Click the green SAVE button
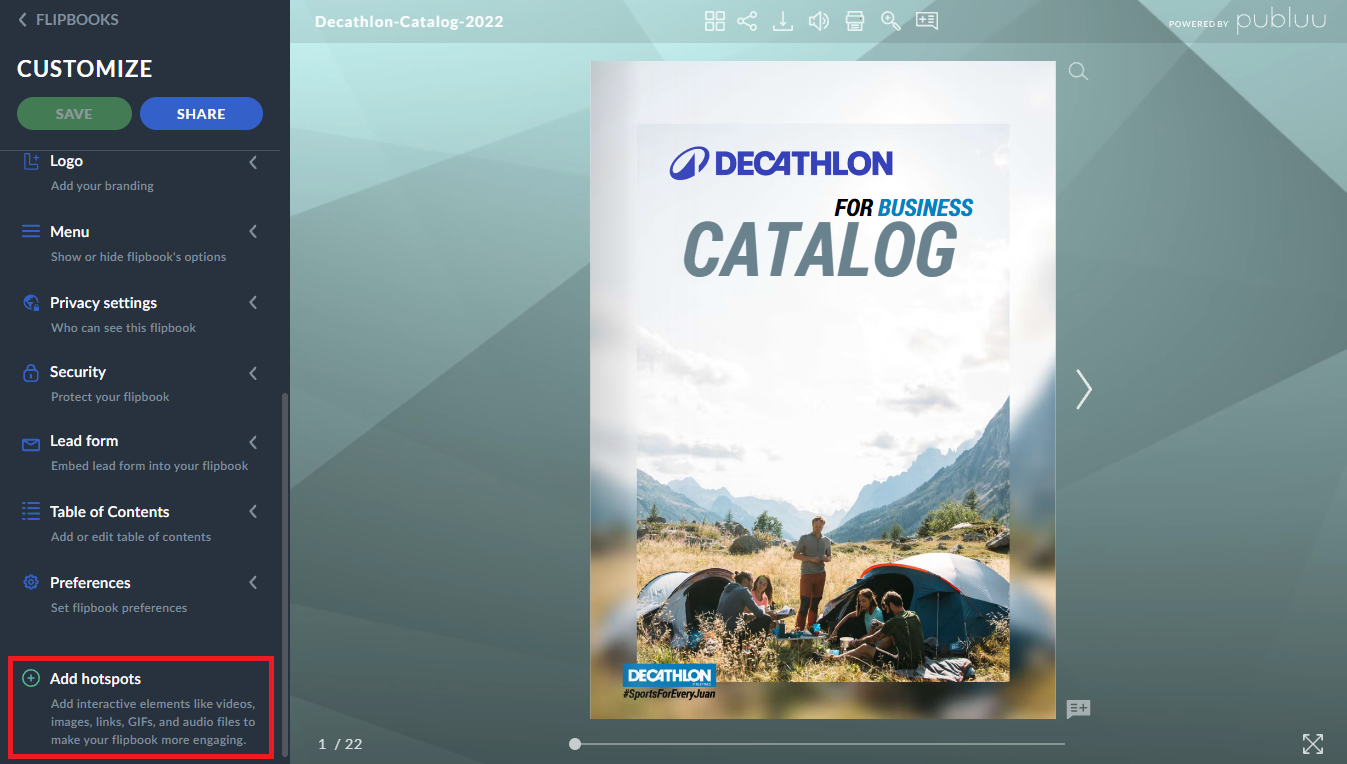This screenshot has width=1347, height=764. [74, 114]
